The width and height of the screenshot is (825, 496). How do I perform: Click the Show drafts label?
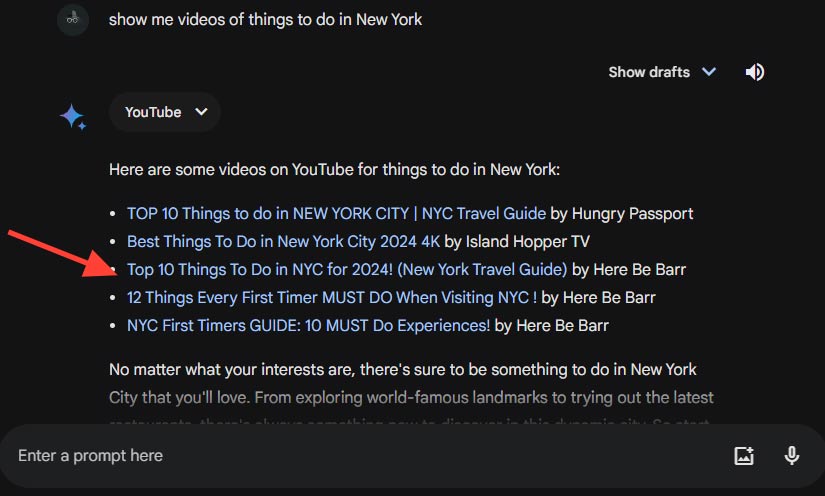649,72
